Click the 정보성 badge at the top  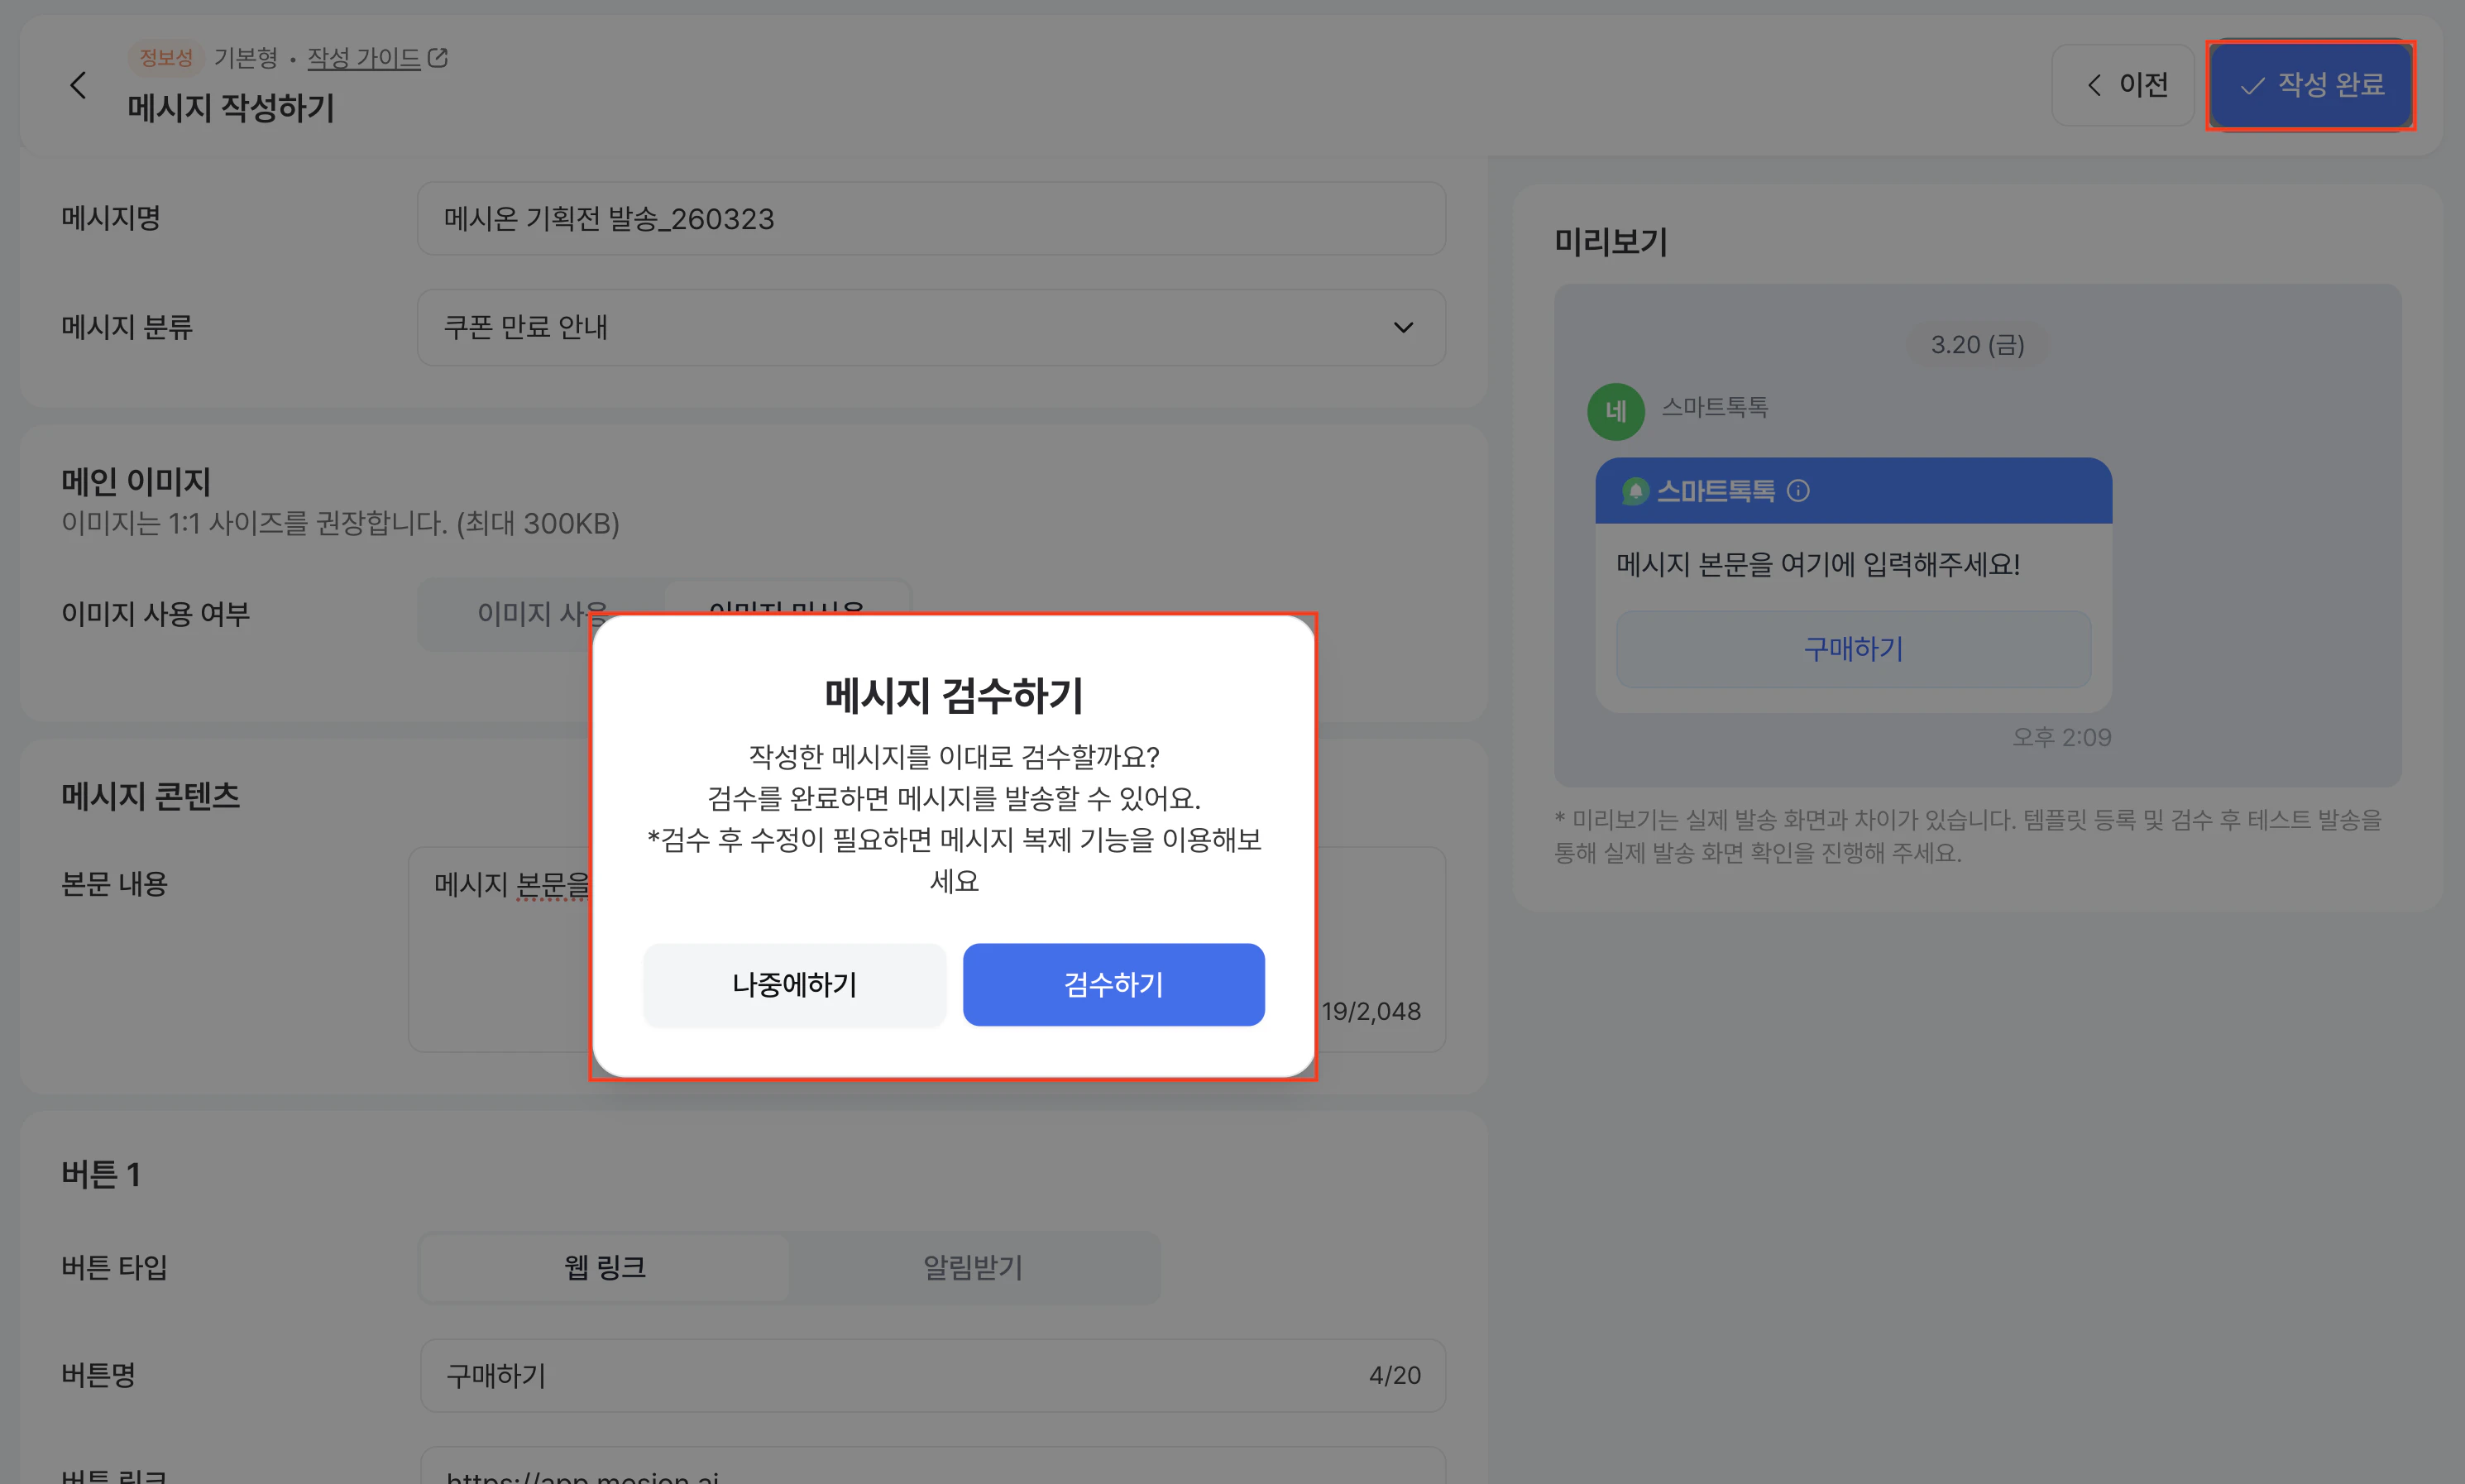[166, 57]
